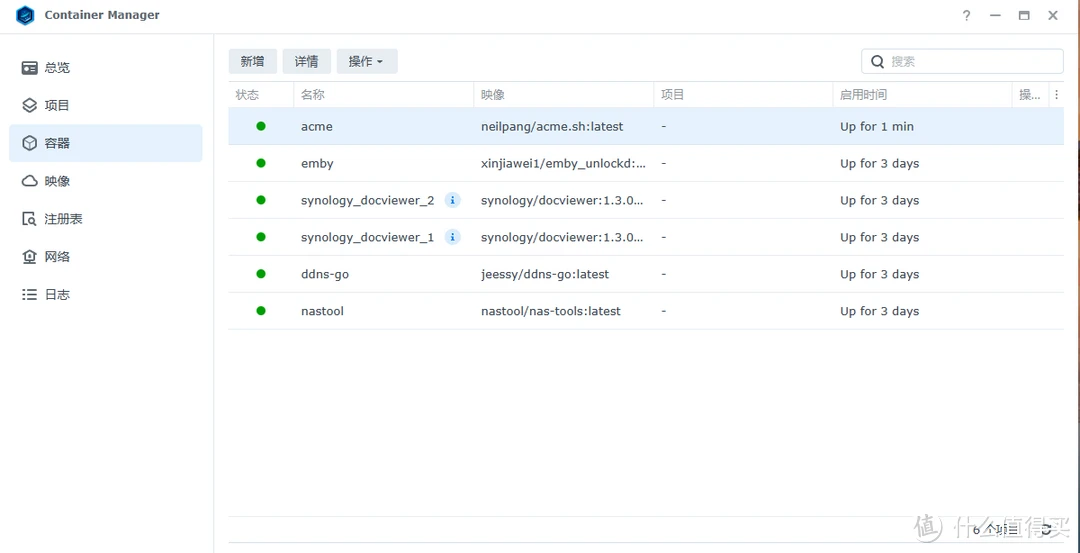1080x553 pixels.
Task: Open the help question mark icon
Action: [x=966, y=15]
